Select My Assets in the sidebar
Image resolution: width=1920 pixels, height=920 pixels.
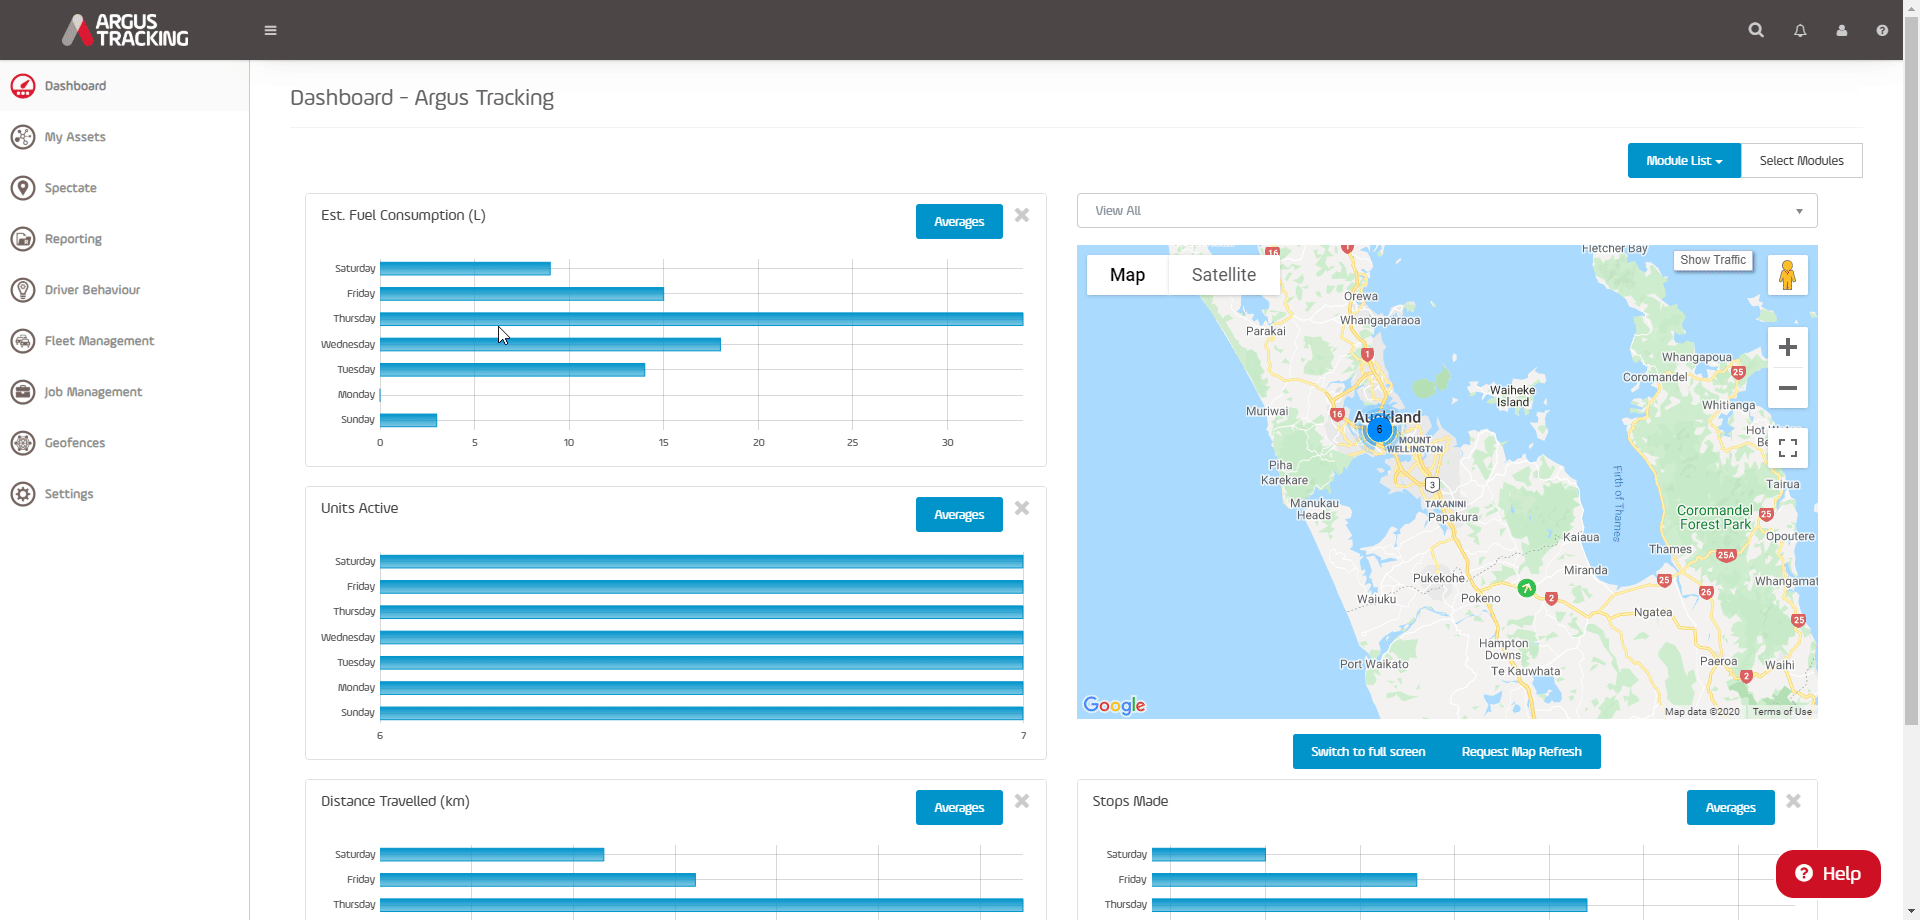click(75, 137)
